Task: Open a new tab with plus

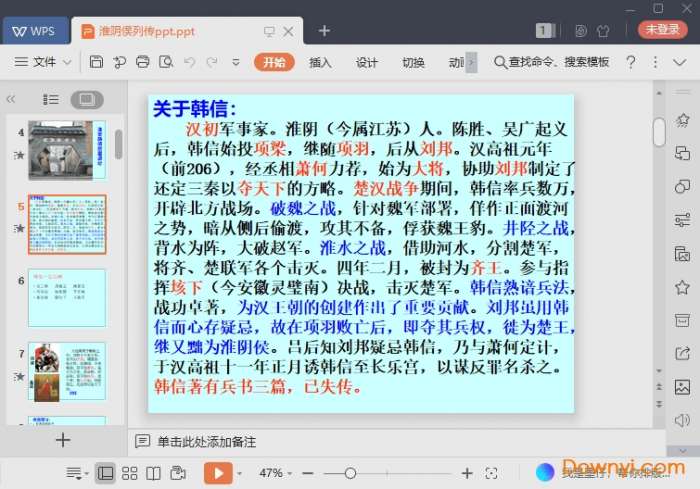Action: tap(325, 31)
